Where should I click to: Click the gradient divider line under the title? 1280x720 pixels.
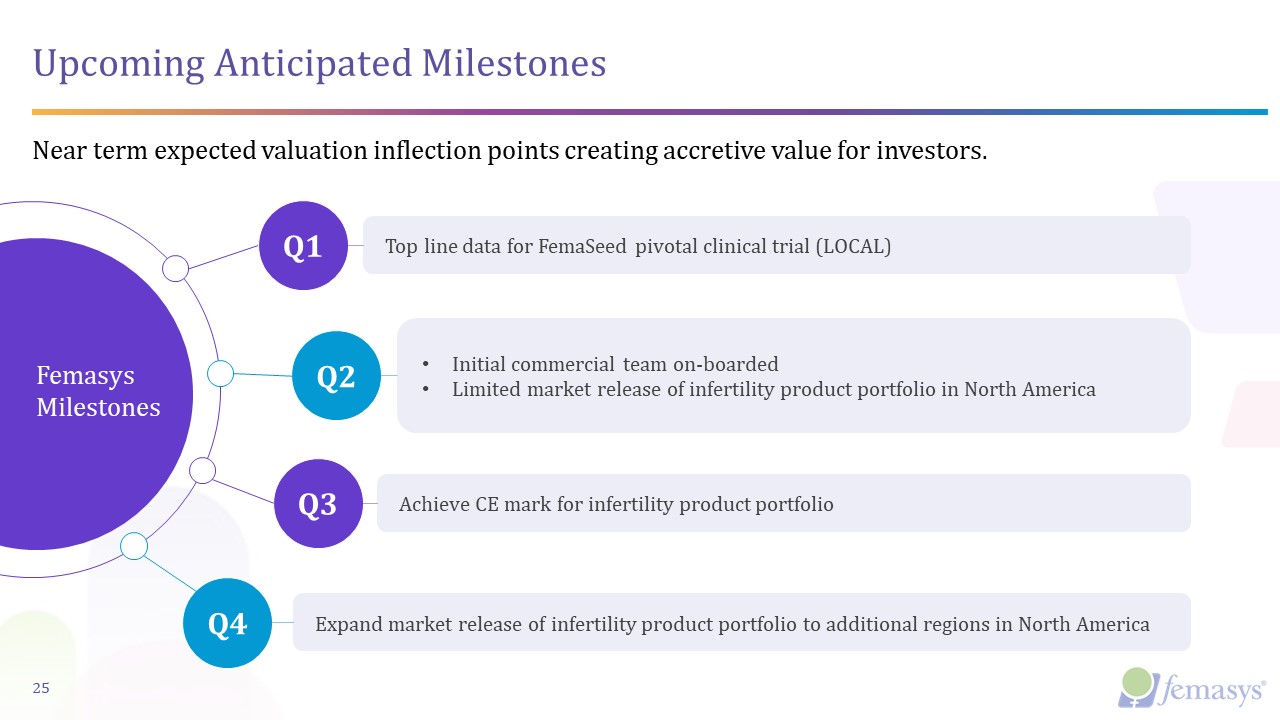[650, 111]
